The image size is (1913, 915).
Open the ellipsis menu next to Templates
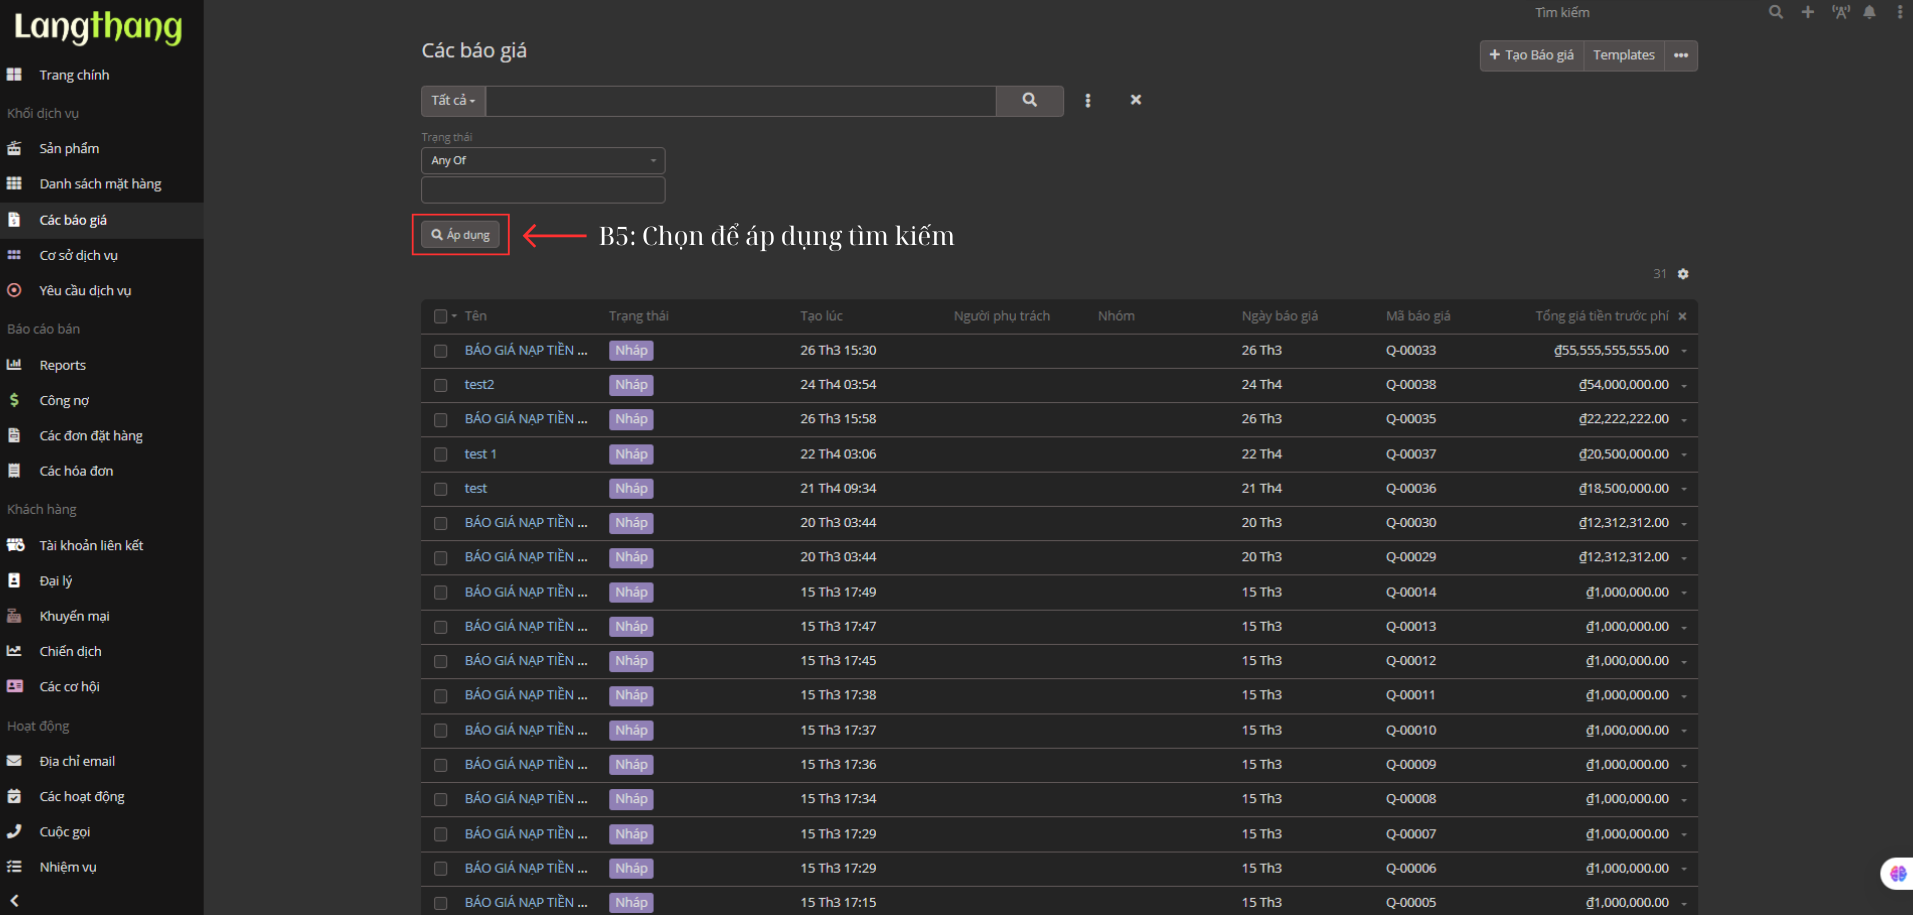tap(1681, 55)
